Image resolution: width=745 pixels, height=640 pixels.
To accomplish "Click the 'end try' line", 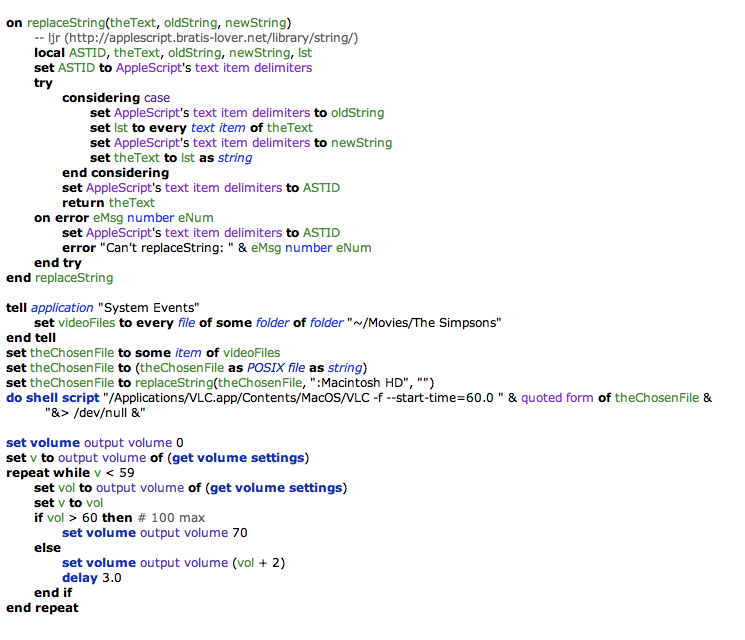I will [57, 263].
